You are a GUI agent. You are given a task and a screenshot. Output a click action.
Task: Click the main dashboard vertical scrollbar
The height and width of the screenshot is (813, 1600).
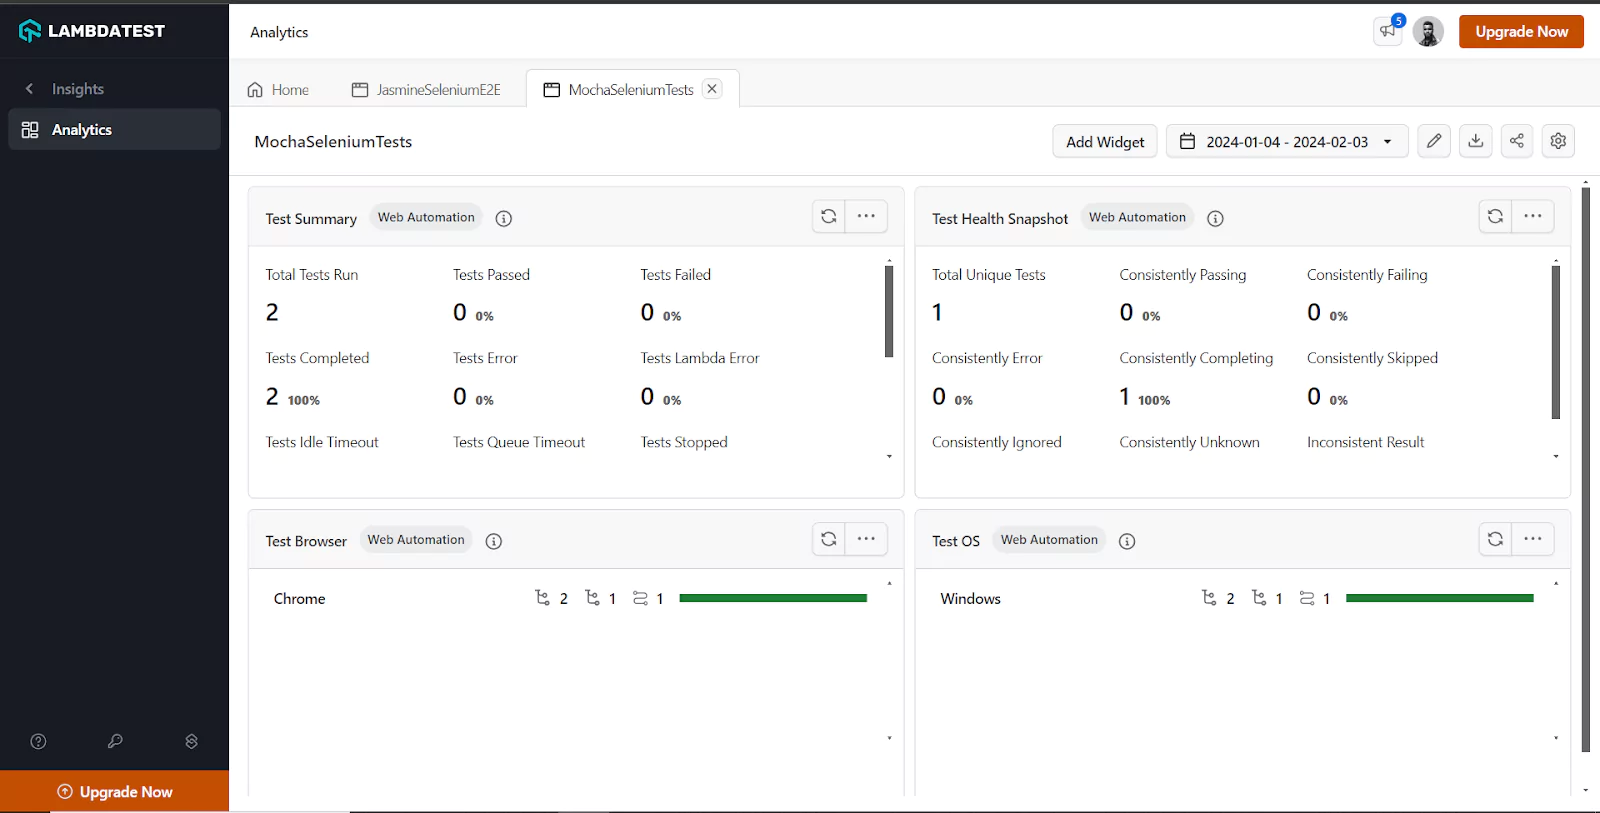(1586, 468)
